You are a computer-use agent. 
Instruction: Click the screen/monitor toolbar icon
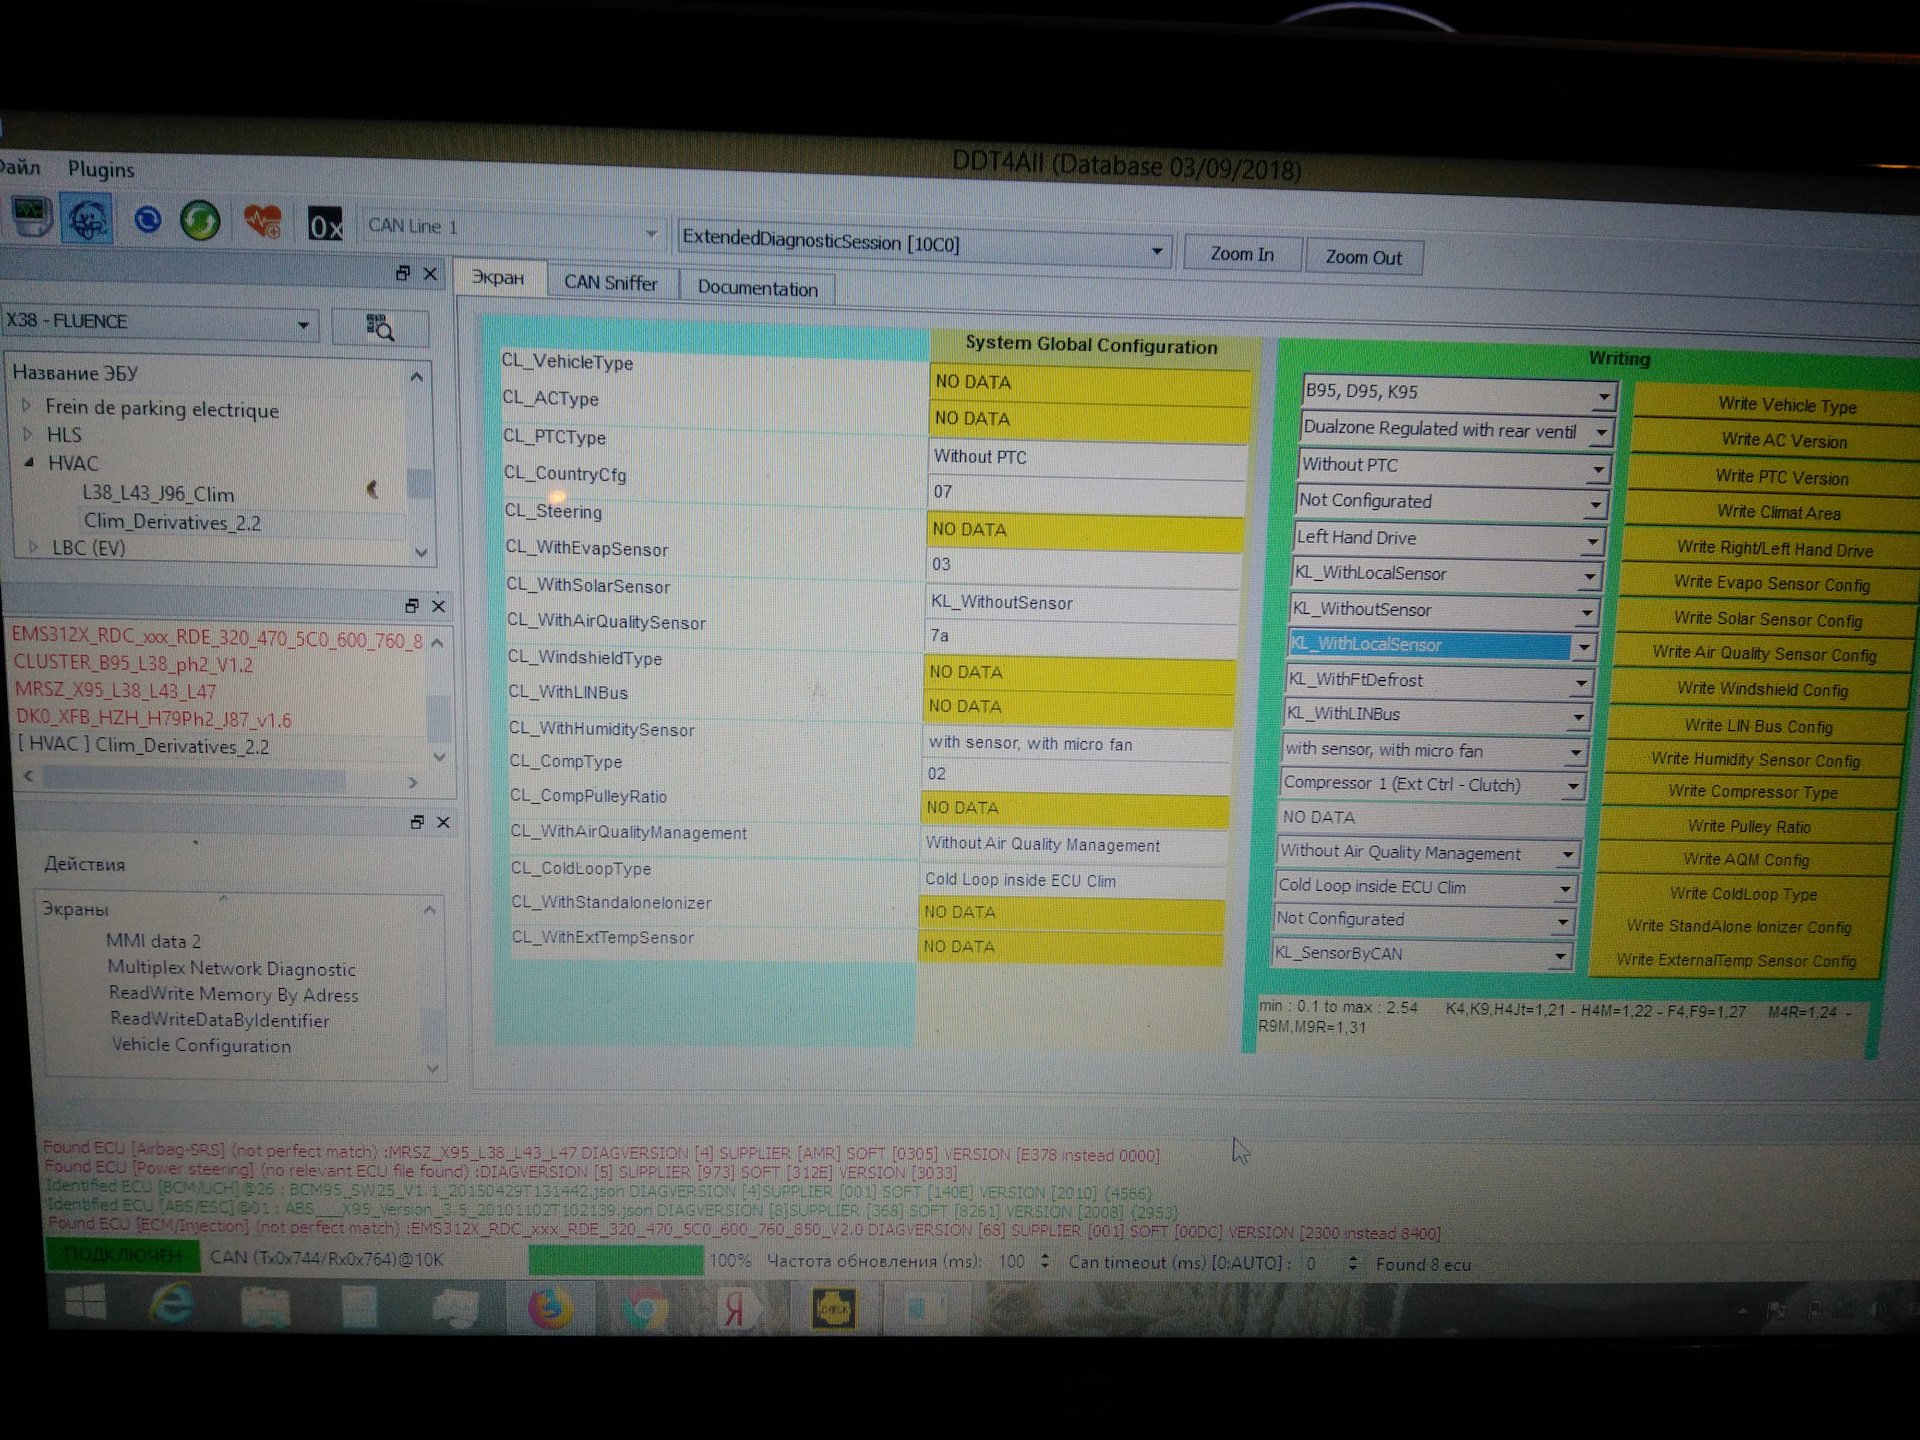(x=31, y=216)
